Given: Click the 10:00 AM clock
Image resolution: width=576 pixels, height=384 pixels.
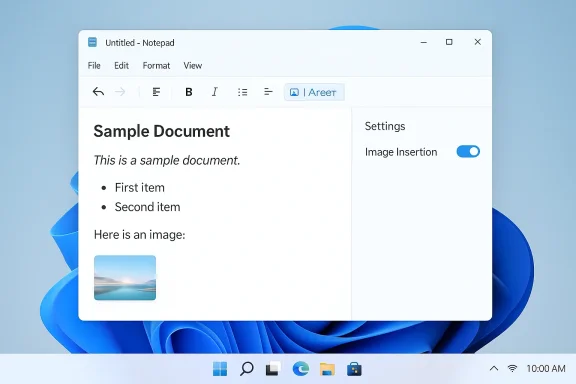Looking at the screenshot, I should [546, 369].
